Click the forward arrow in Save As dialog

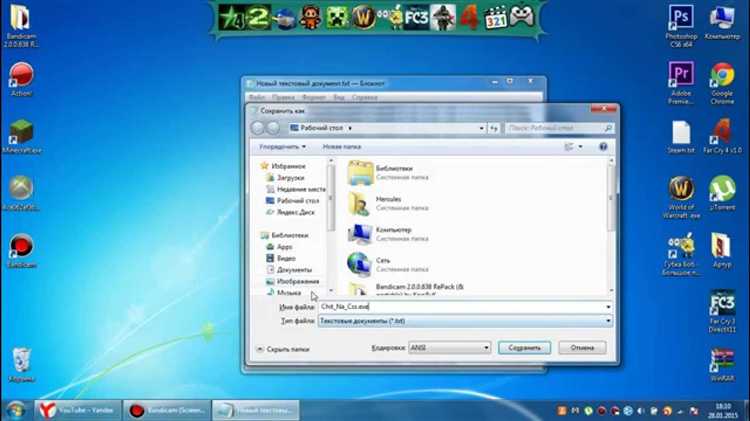point(273,128)
